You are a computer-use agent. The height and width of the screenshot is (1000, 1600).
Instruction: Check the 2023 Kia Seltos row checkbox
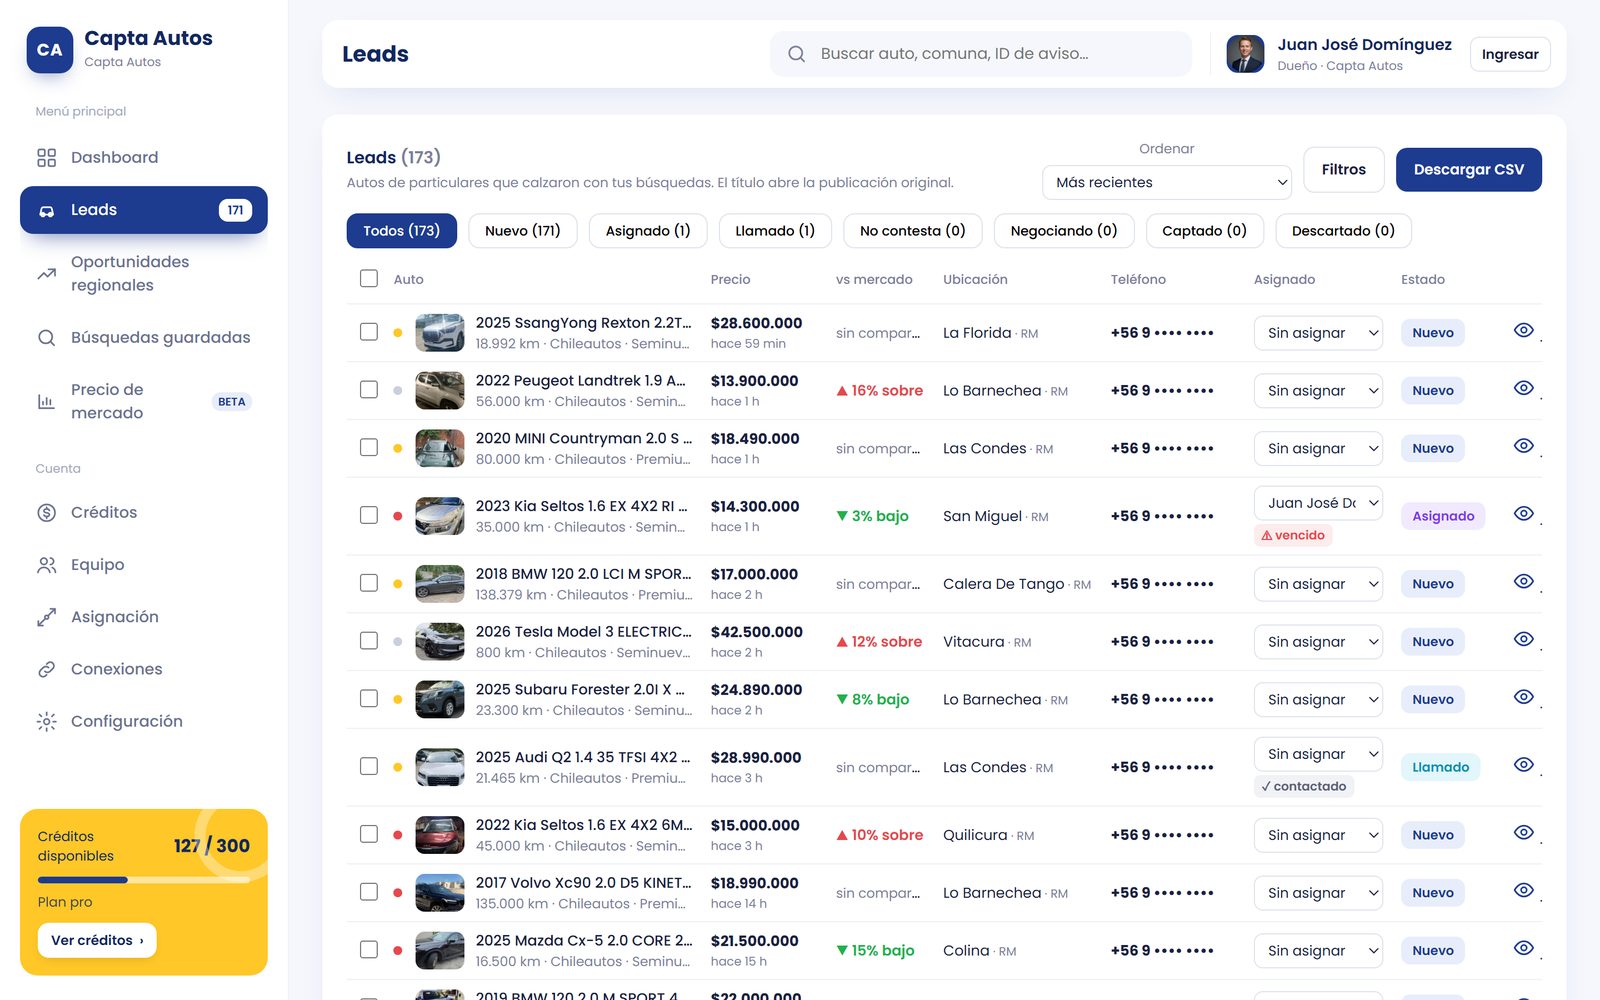369,515
